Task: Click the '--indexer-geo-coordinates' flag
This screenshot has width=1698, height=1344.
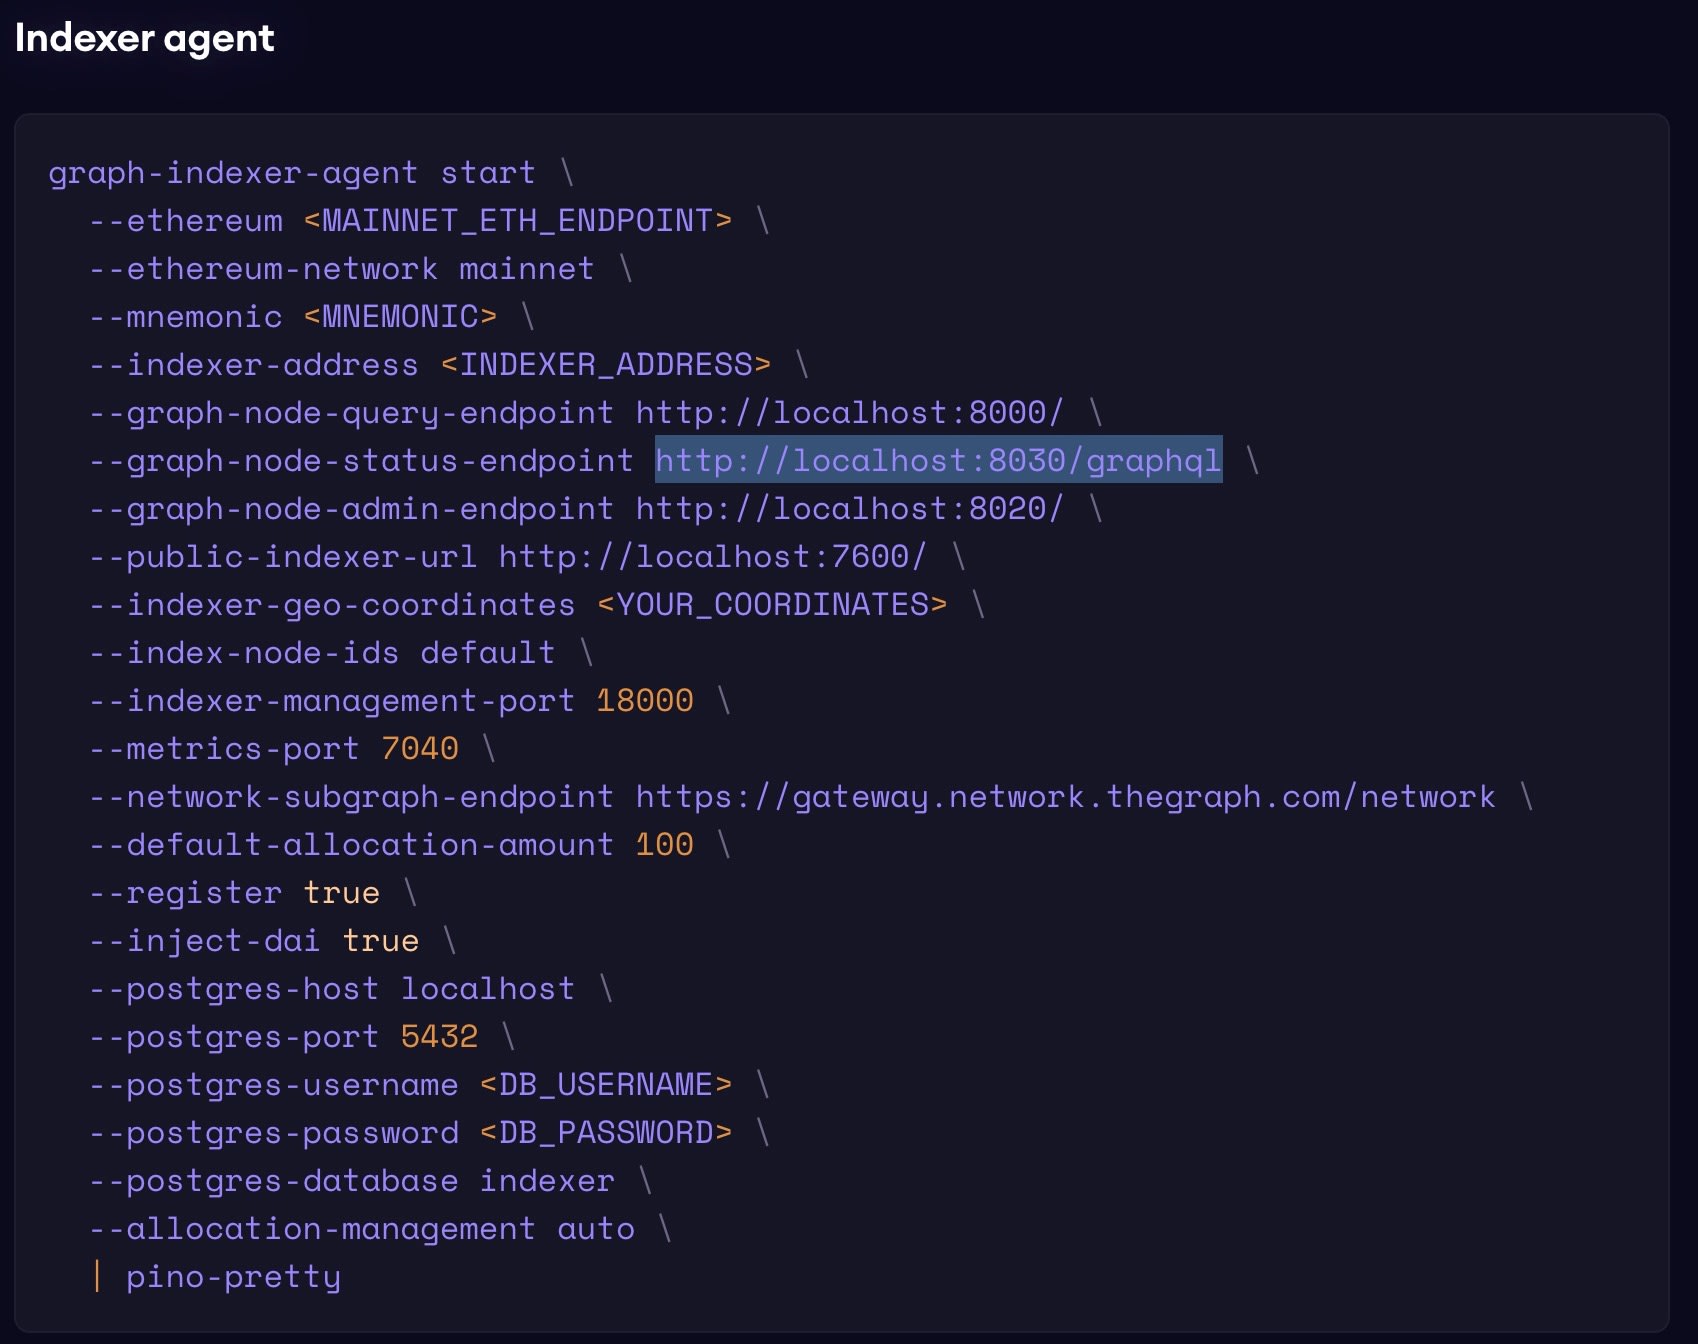Action: 332,604
